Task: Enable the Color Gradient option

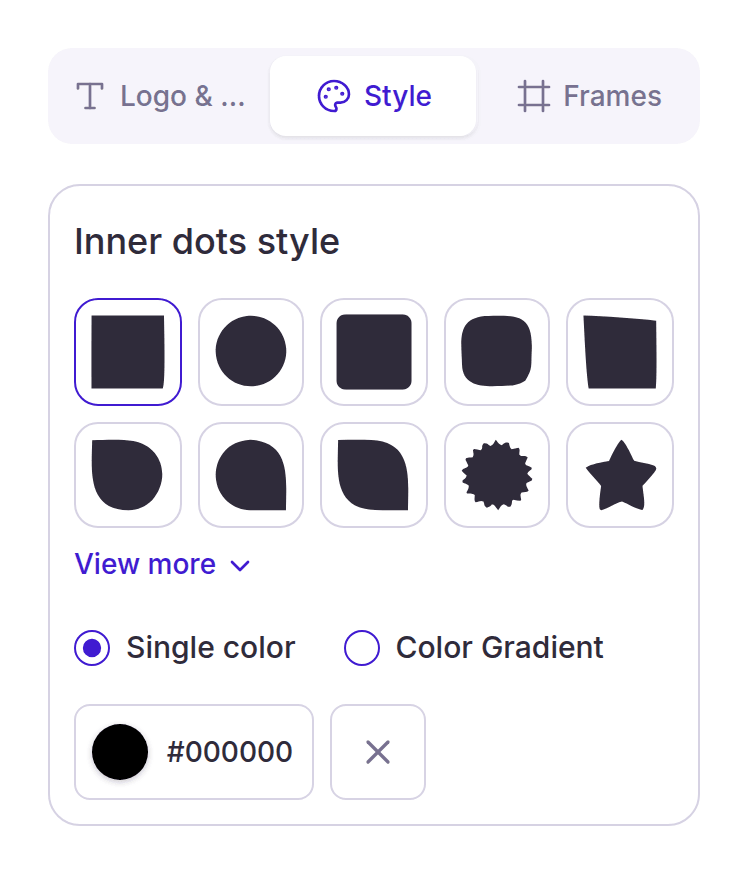Action: 474,648
